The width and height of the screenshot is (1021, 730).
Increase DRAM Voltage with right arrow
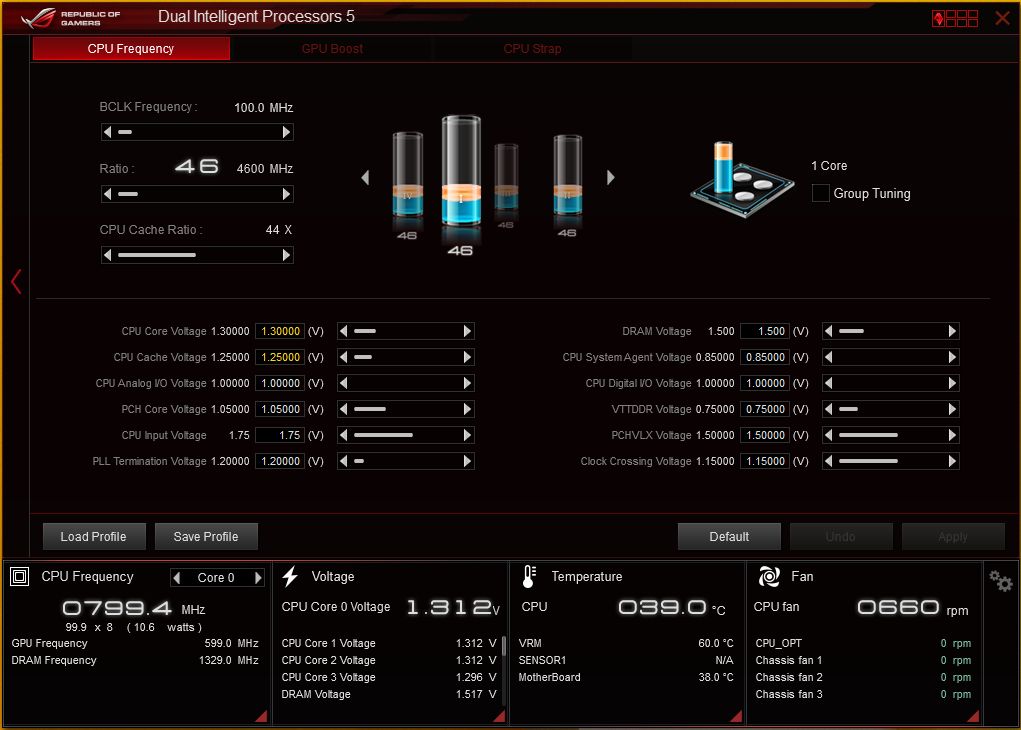[x=952, y=331]
